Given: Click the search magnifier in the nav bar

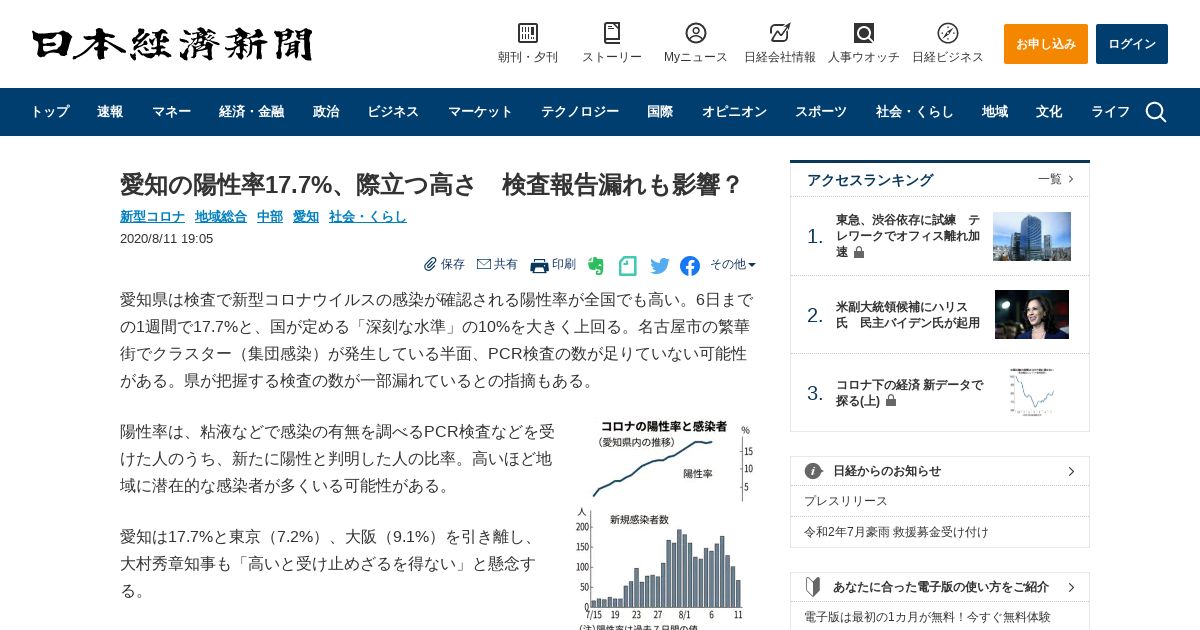Looking at the screenshot, I should tap(1156, 112).
